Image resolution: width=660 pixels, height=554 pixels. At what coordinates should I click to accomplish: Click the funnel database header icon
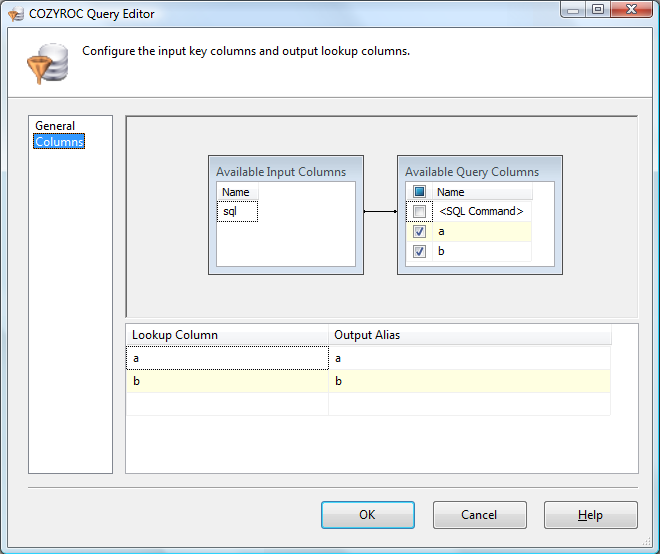pos(48,63)
